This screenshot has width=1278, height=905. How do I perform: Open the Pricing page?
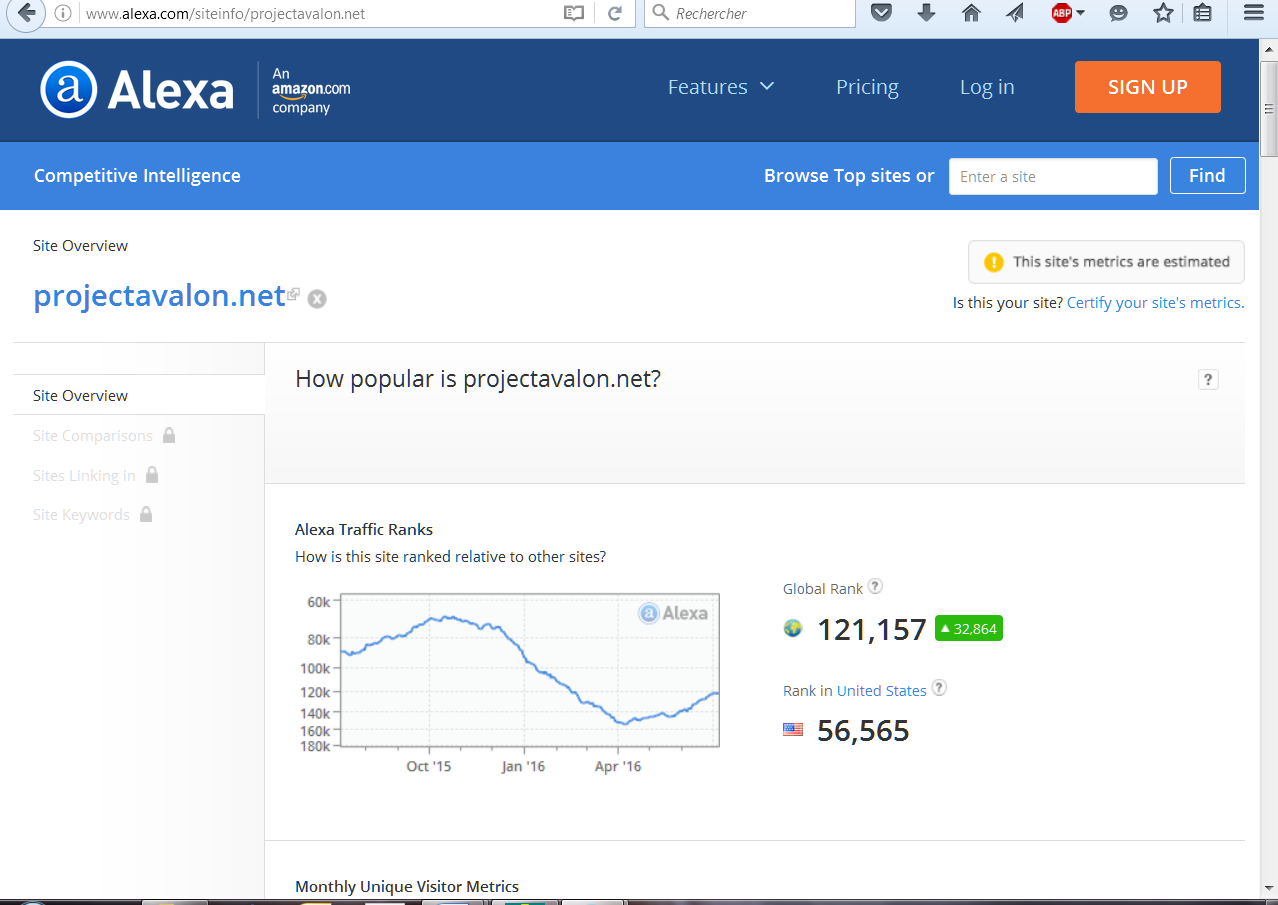[x=867, y=87]
